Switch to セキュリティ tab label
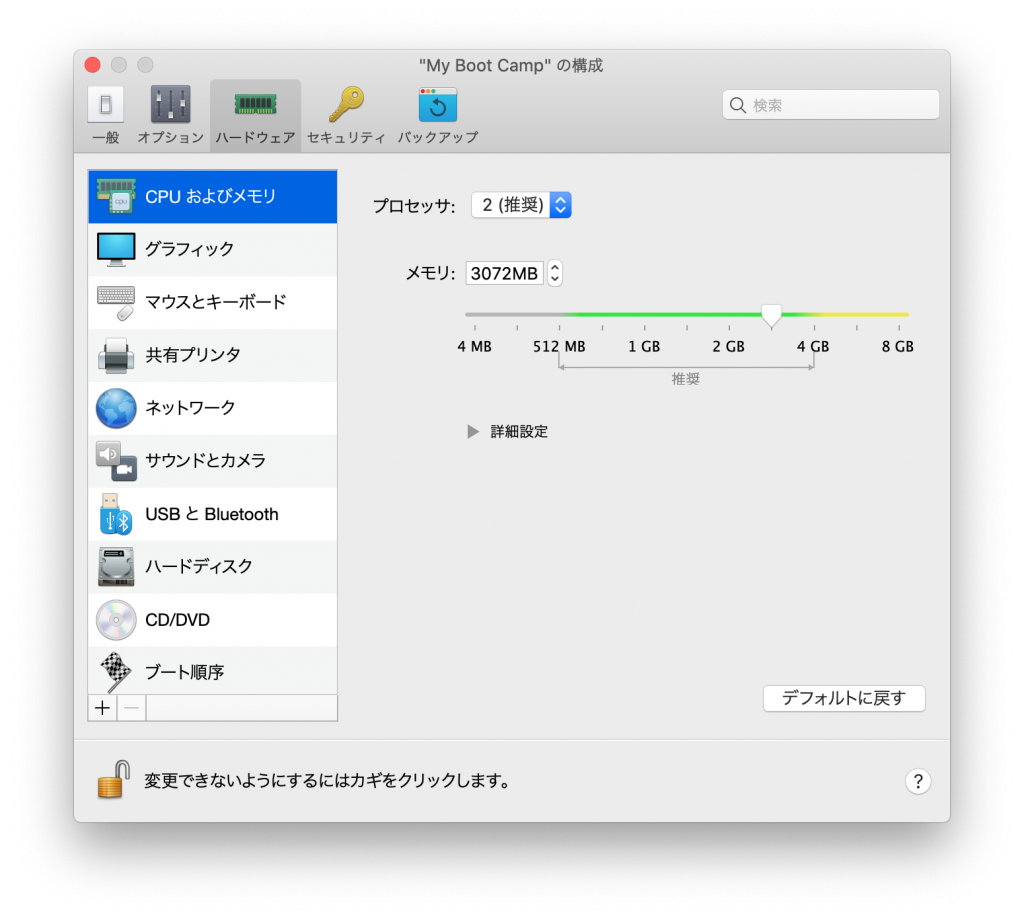Image resolution: width=1024 pixels, height=920 pixels. point(346,138)
